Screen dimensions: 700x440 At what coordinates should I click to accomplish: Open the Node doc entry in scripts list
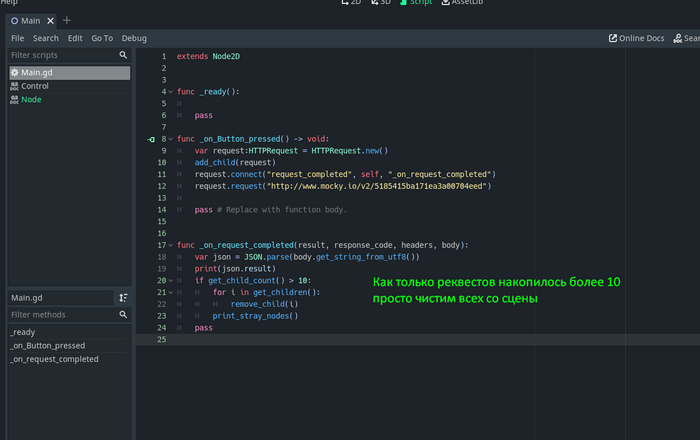pos(31,99)
